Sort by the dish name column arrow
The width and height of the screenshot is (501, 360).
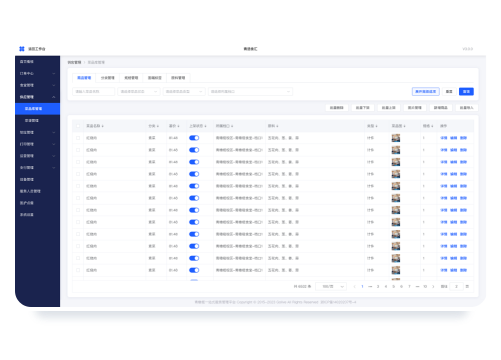click(x=103, y=126)
